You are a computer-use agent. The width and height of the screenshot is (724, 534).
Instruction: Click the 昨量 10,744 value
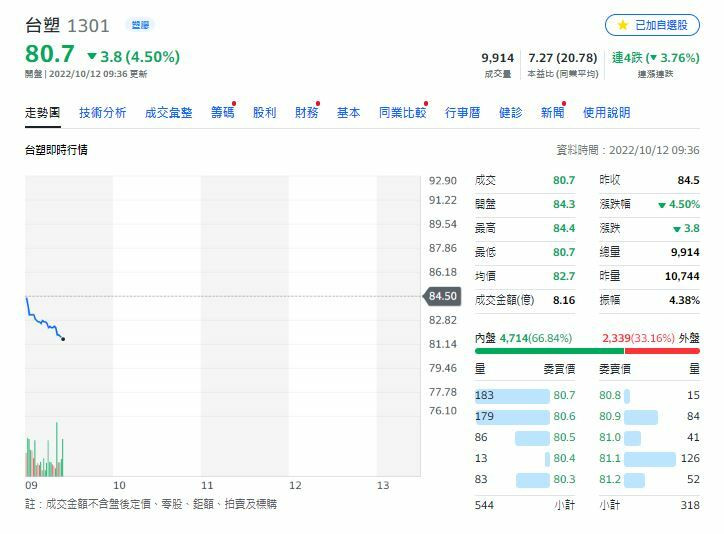tap(682, 276)
